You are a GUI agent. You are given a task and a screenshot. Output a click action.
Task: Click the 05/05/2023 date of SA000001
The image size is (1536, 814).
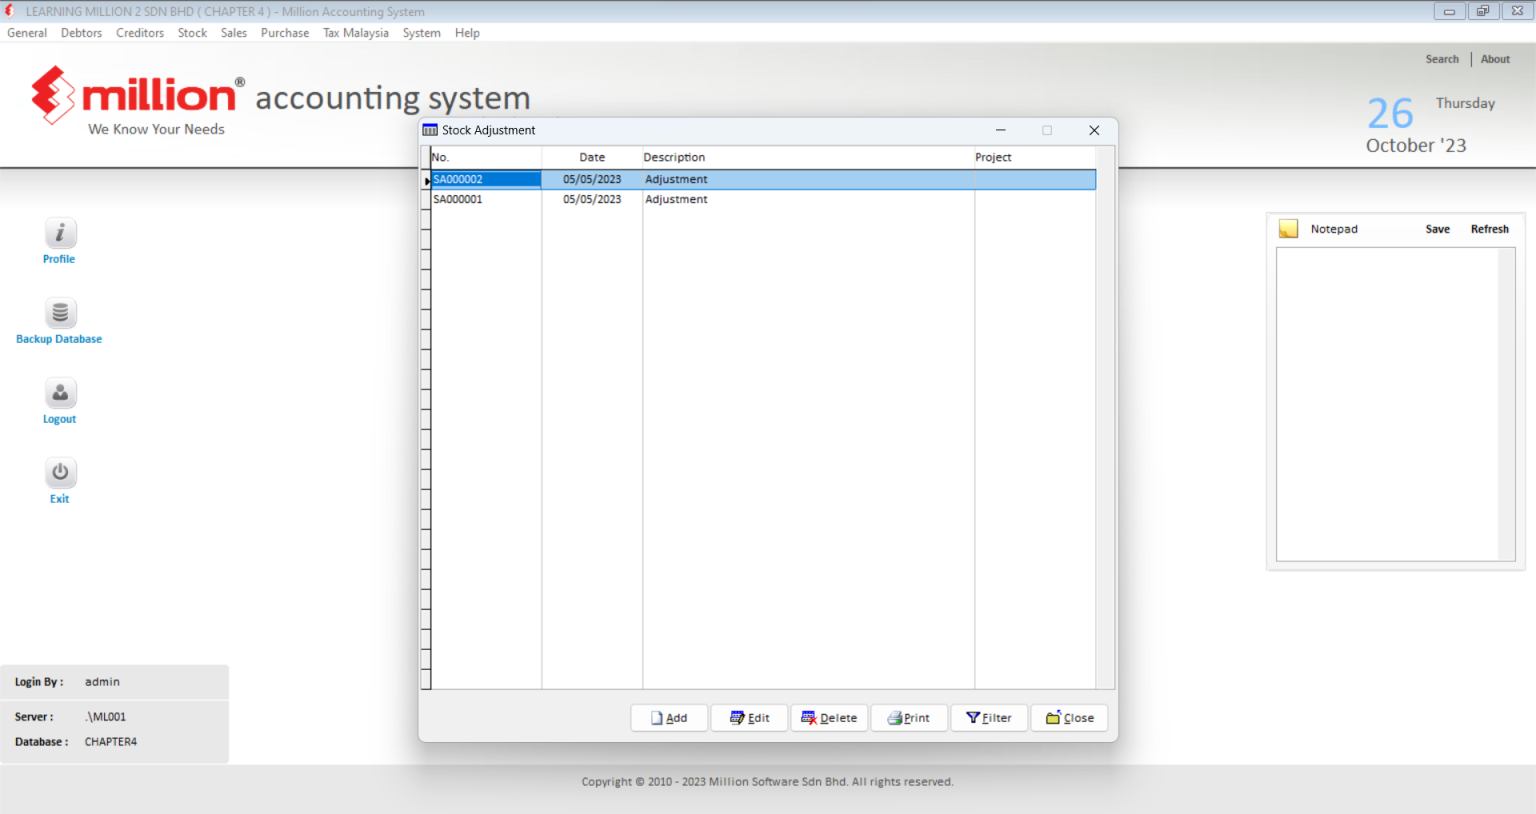click(x=592, y=199)
